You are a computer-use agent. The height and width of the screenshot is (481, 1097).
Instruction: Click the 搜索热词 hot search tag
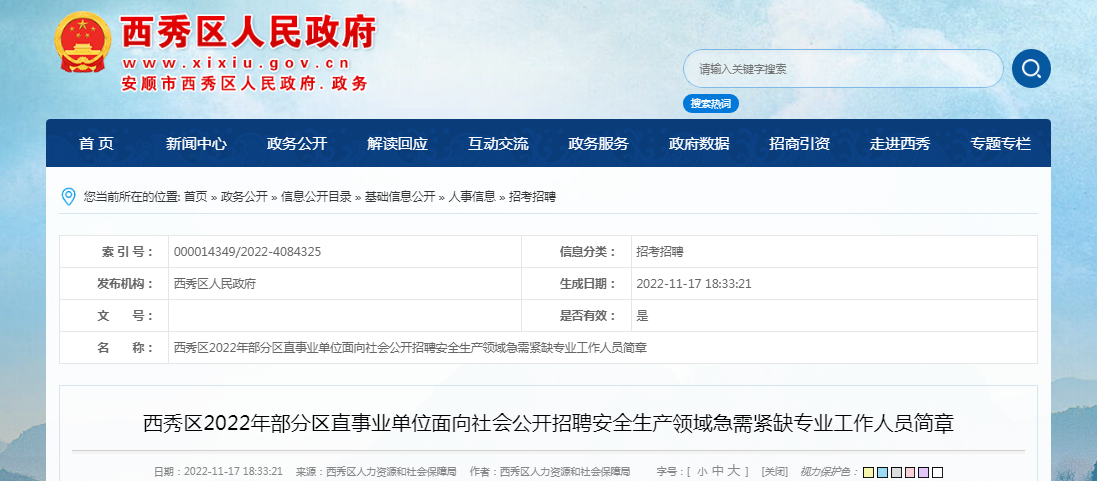(x=711, y=104)
